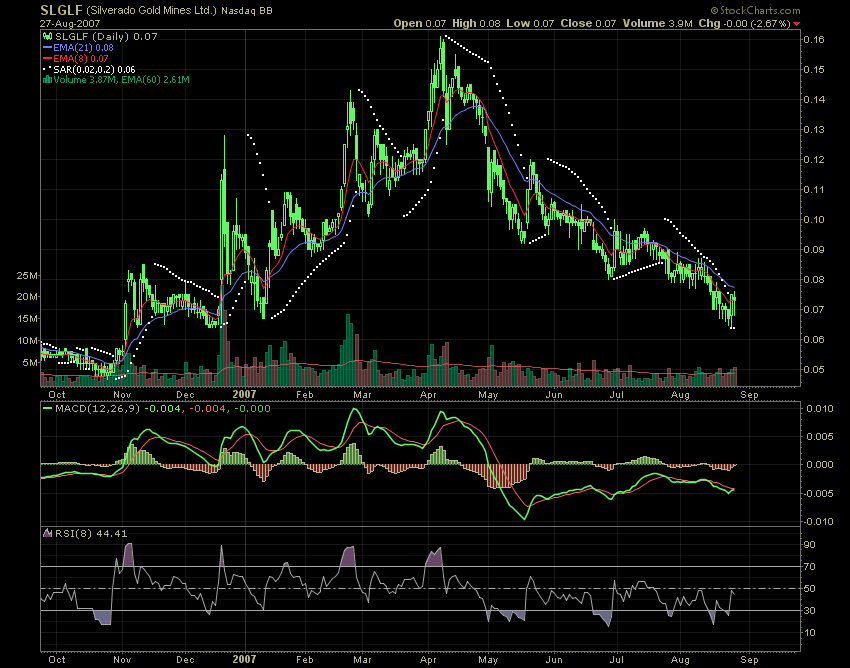Click the blue EMA(21) line swatch
The image size is (850, 668).
(47, 48)
